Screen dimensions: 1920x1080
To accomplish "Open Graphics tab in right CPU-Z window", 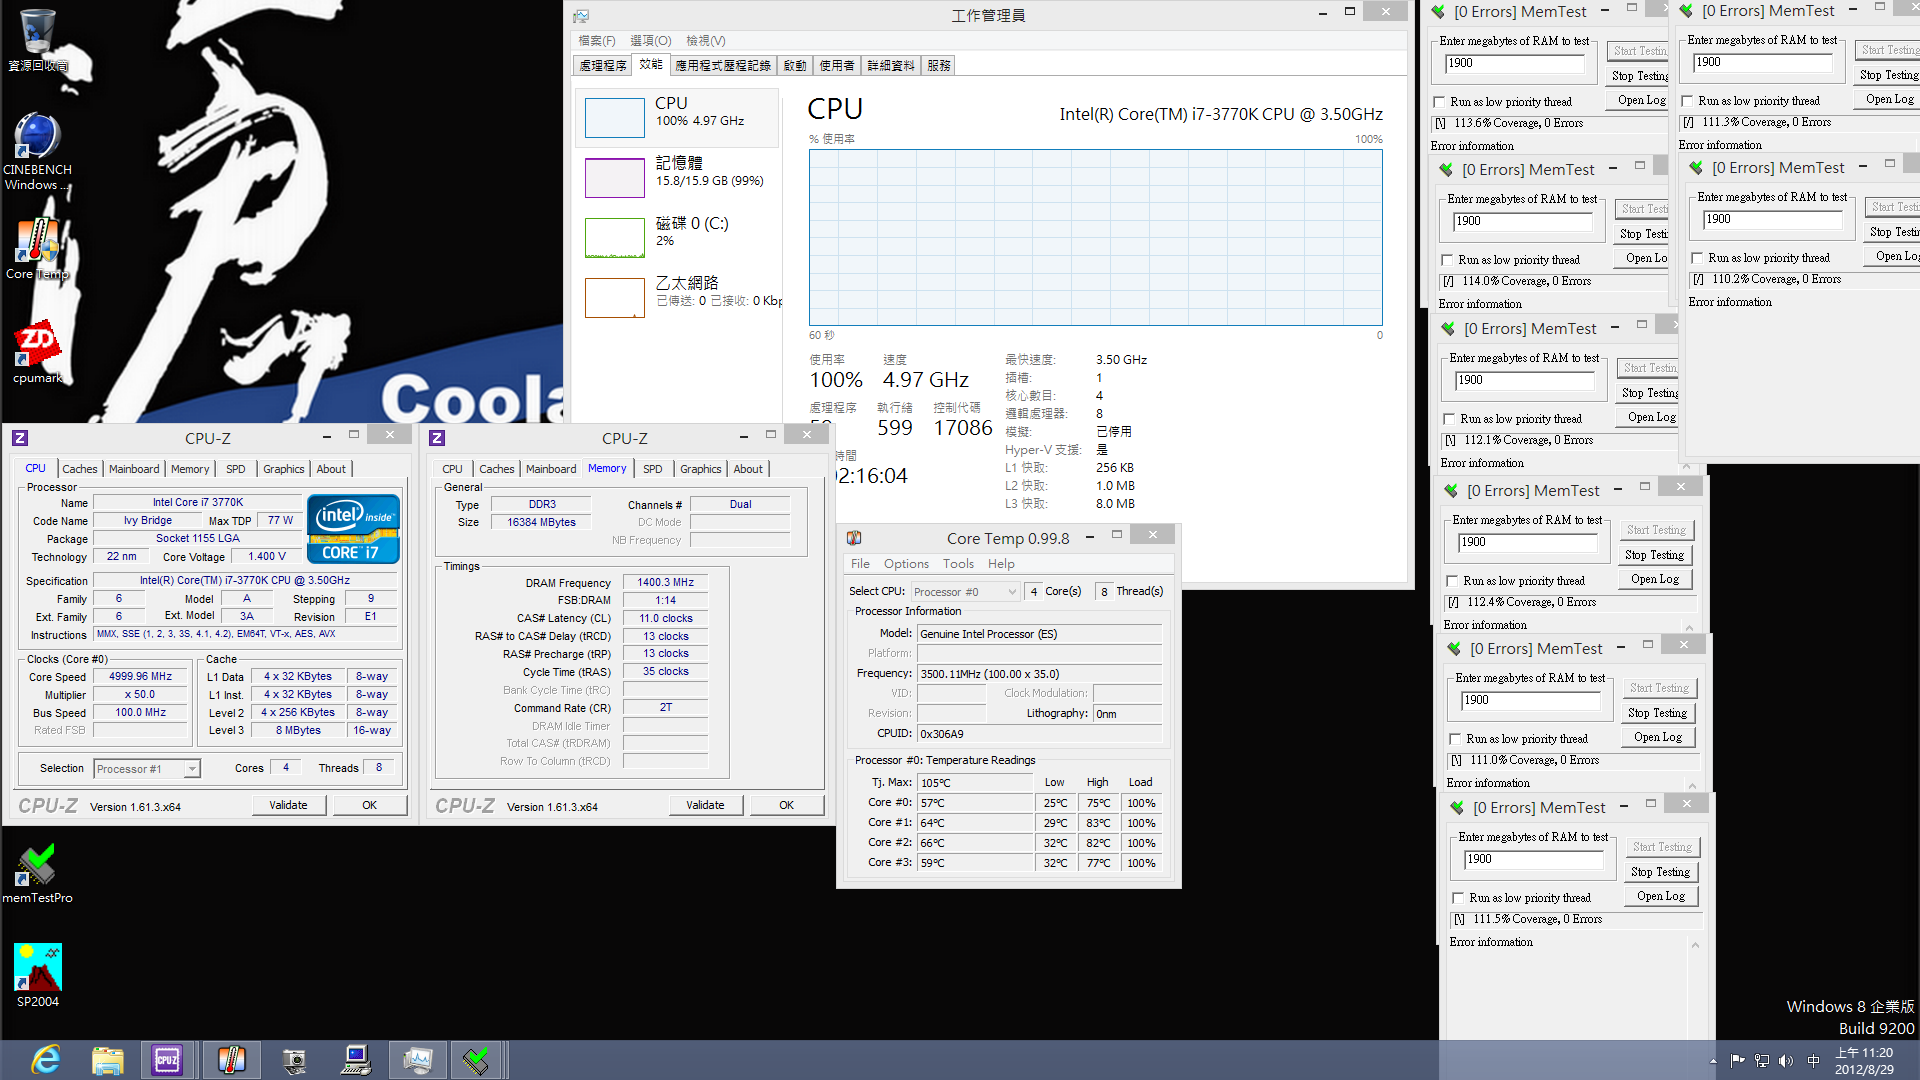I will coord(700,469).
